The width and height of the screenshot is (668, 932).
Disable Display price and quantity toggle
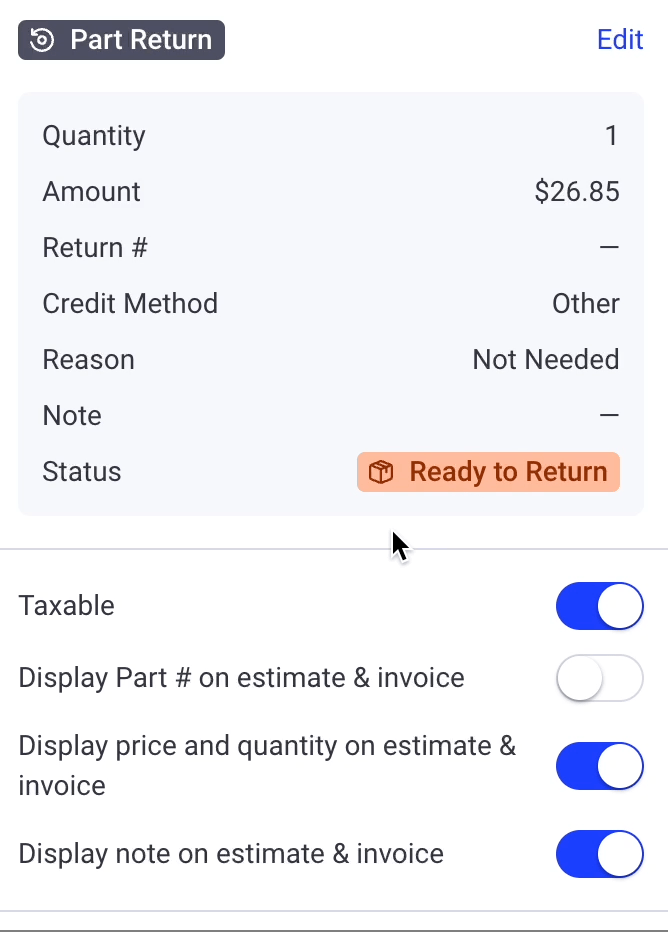point(600,766)
